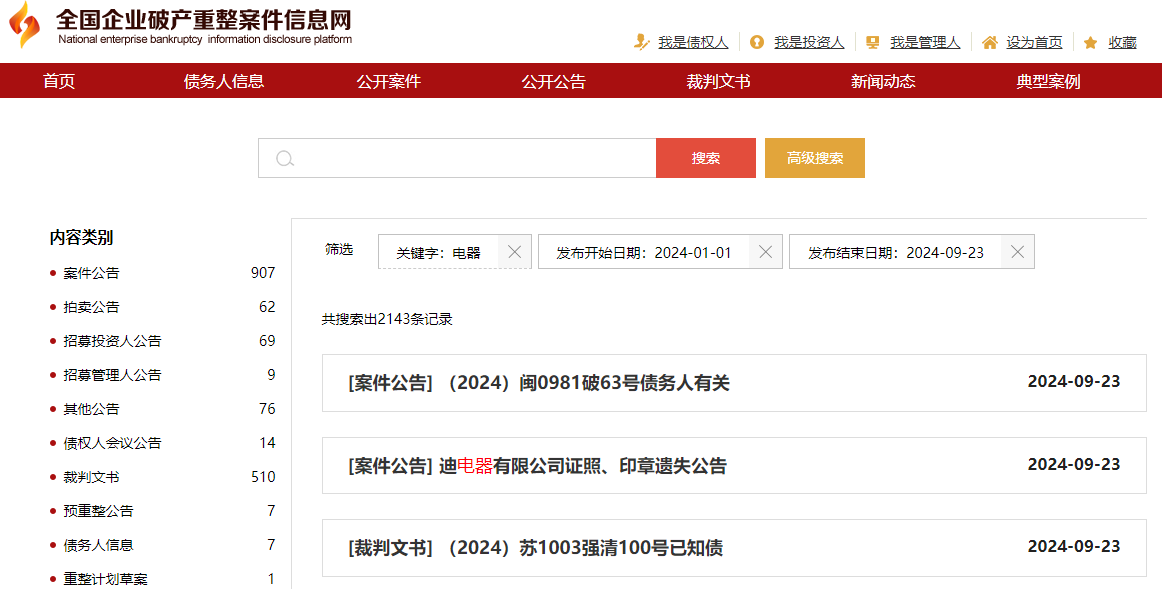Click the administrator icon
The width and height of the screenshot is (1162, 589).
pyautogui.click(x=873, y=42)
